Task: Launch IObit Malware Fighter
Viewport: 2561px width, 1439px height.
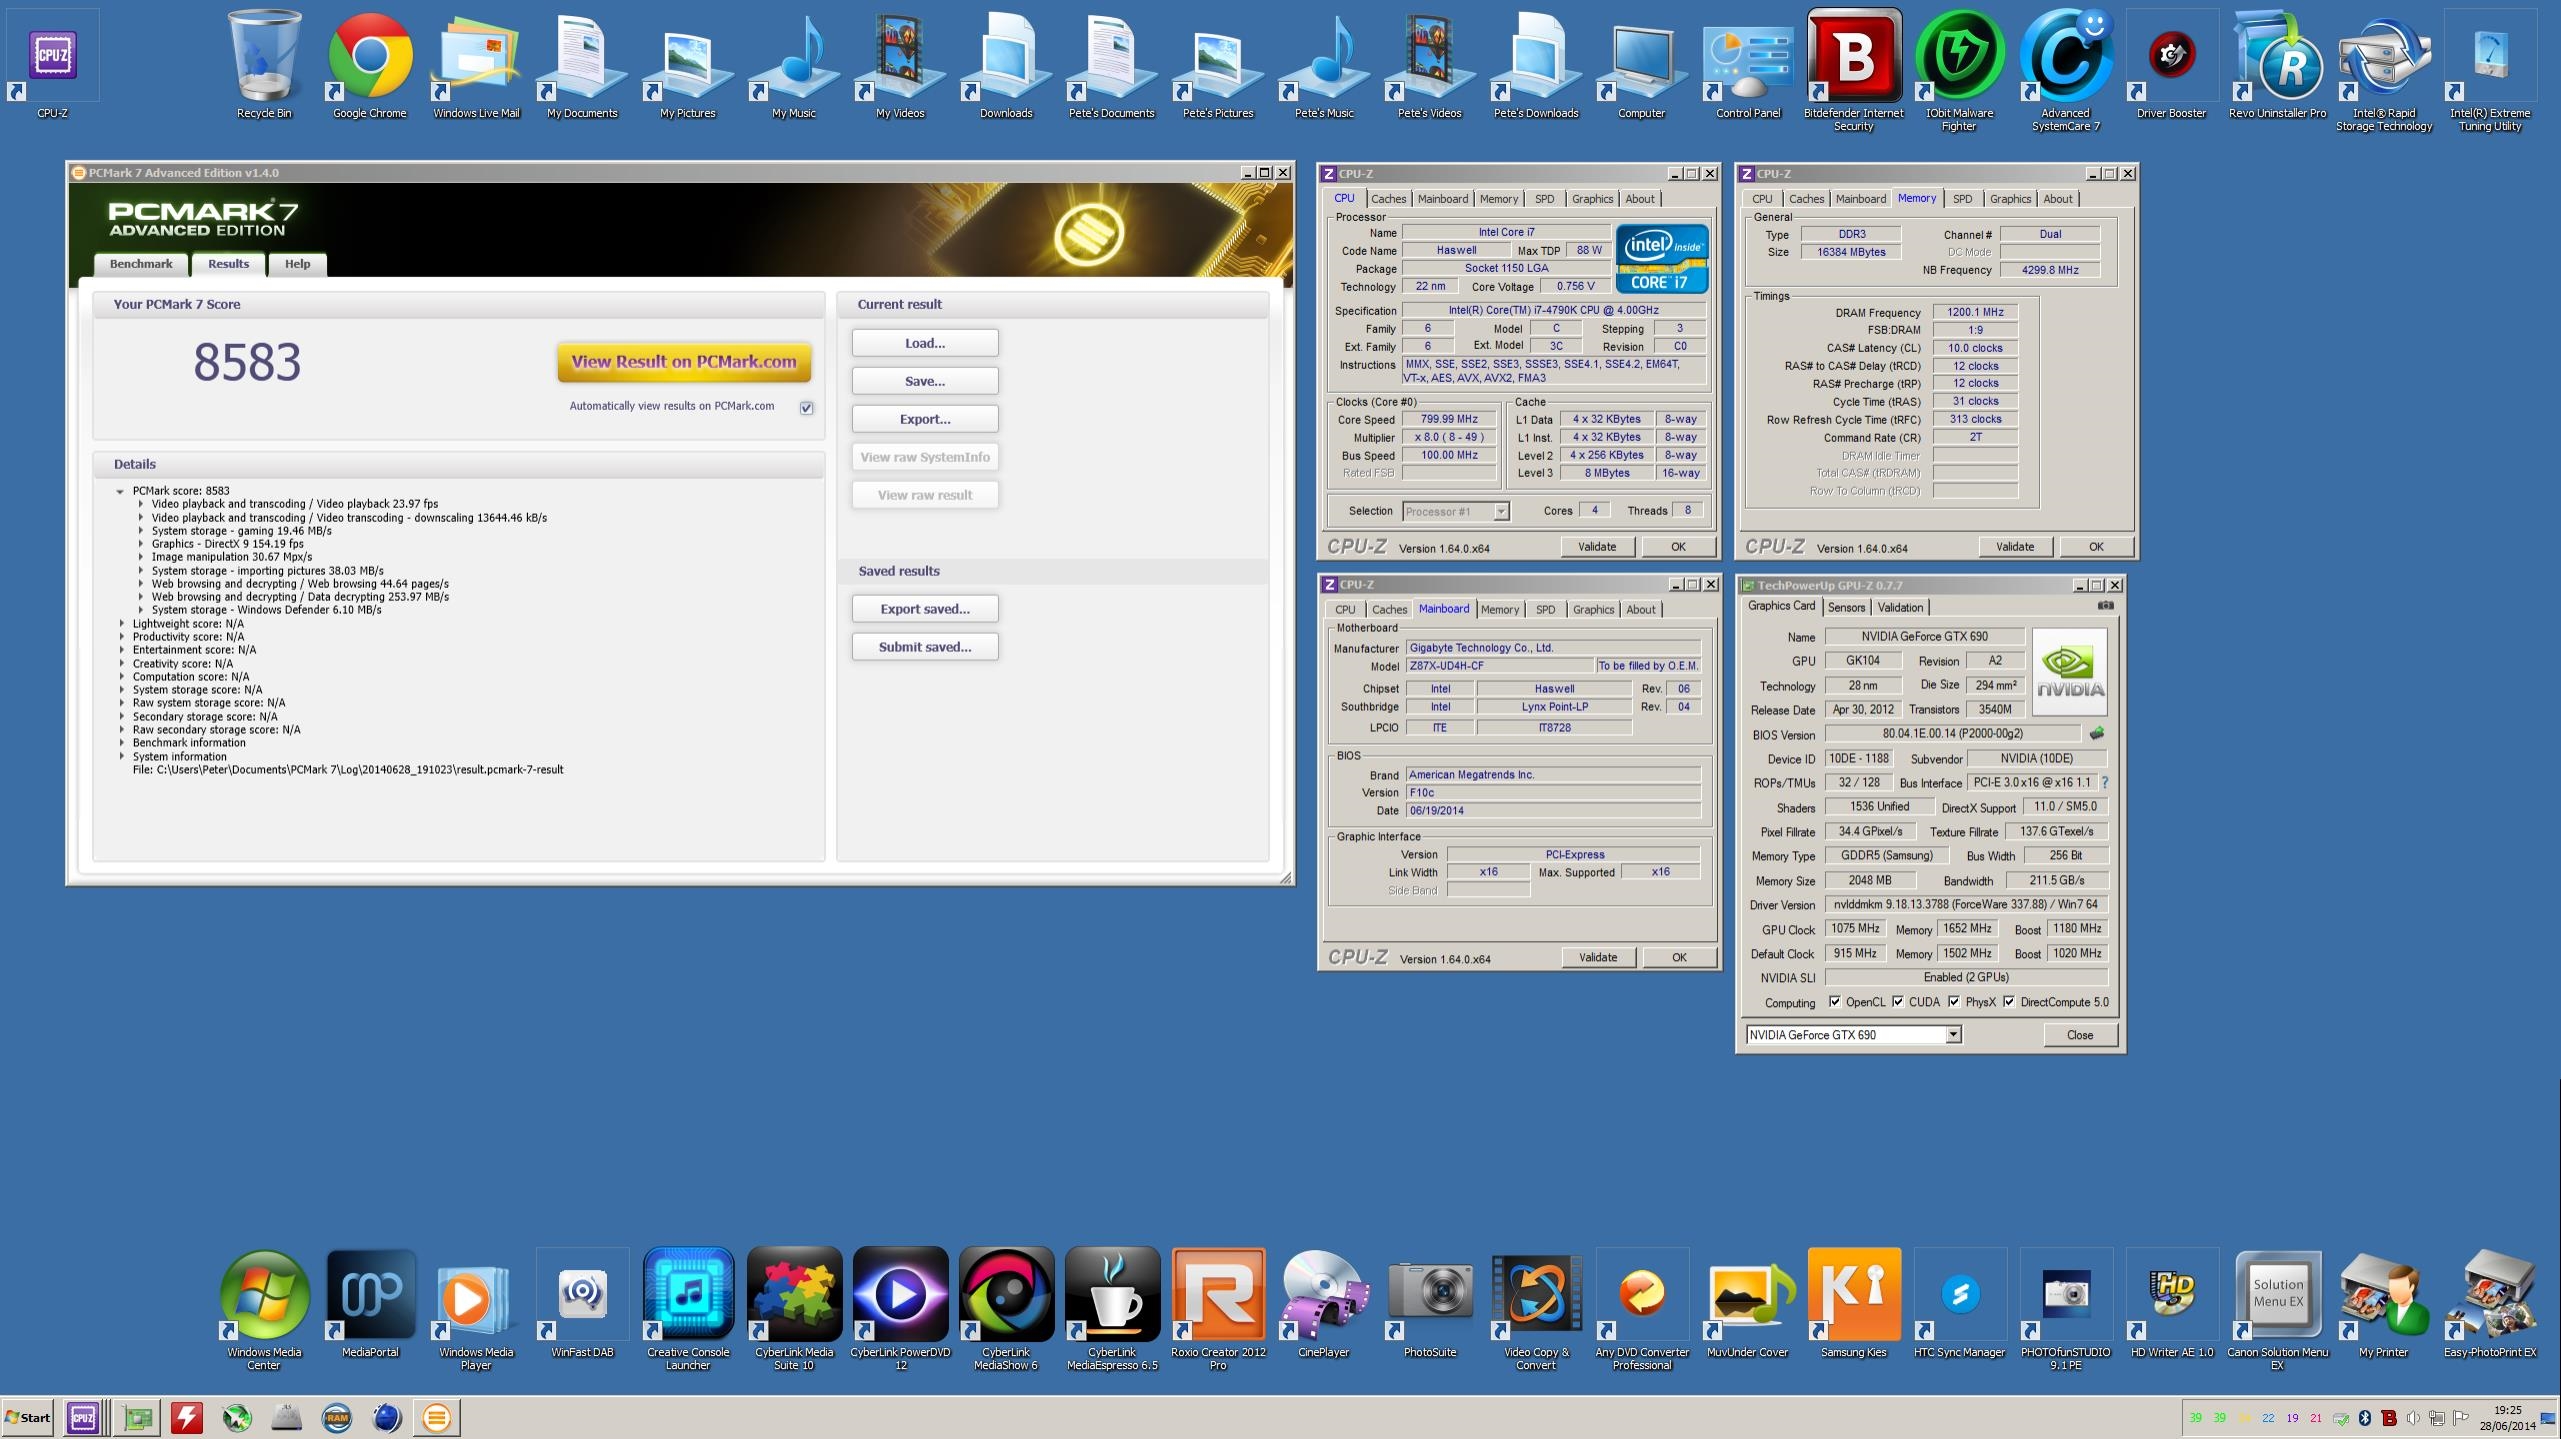Action: click(x=1960, y=70)
